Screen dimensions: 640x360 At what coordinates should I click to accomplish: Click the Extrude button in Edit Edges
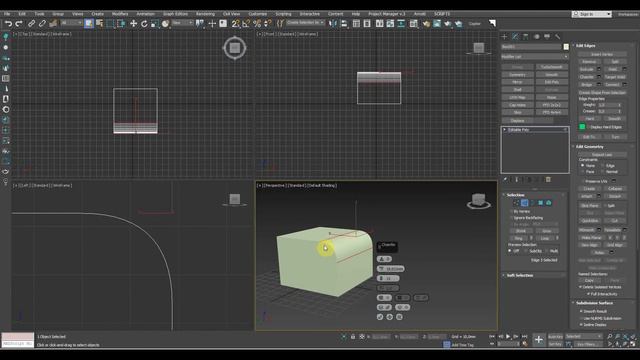pos(587,69)
